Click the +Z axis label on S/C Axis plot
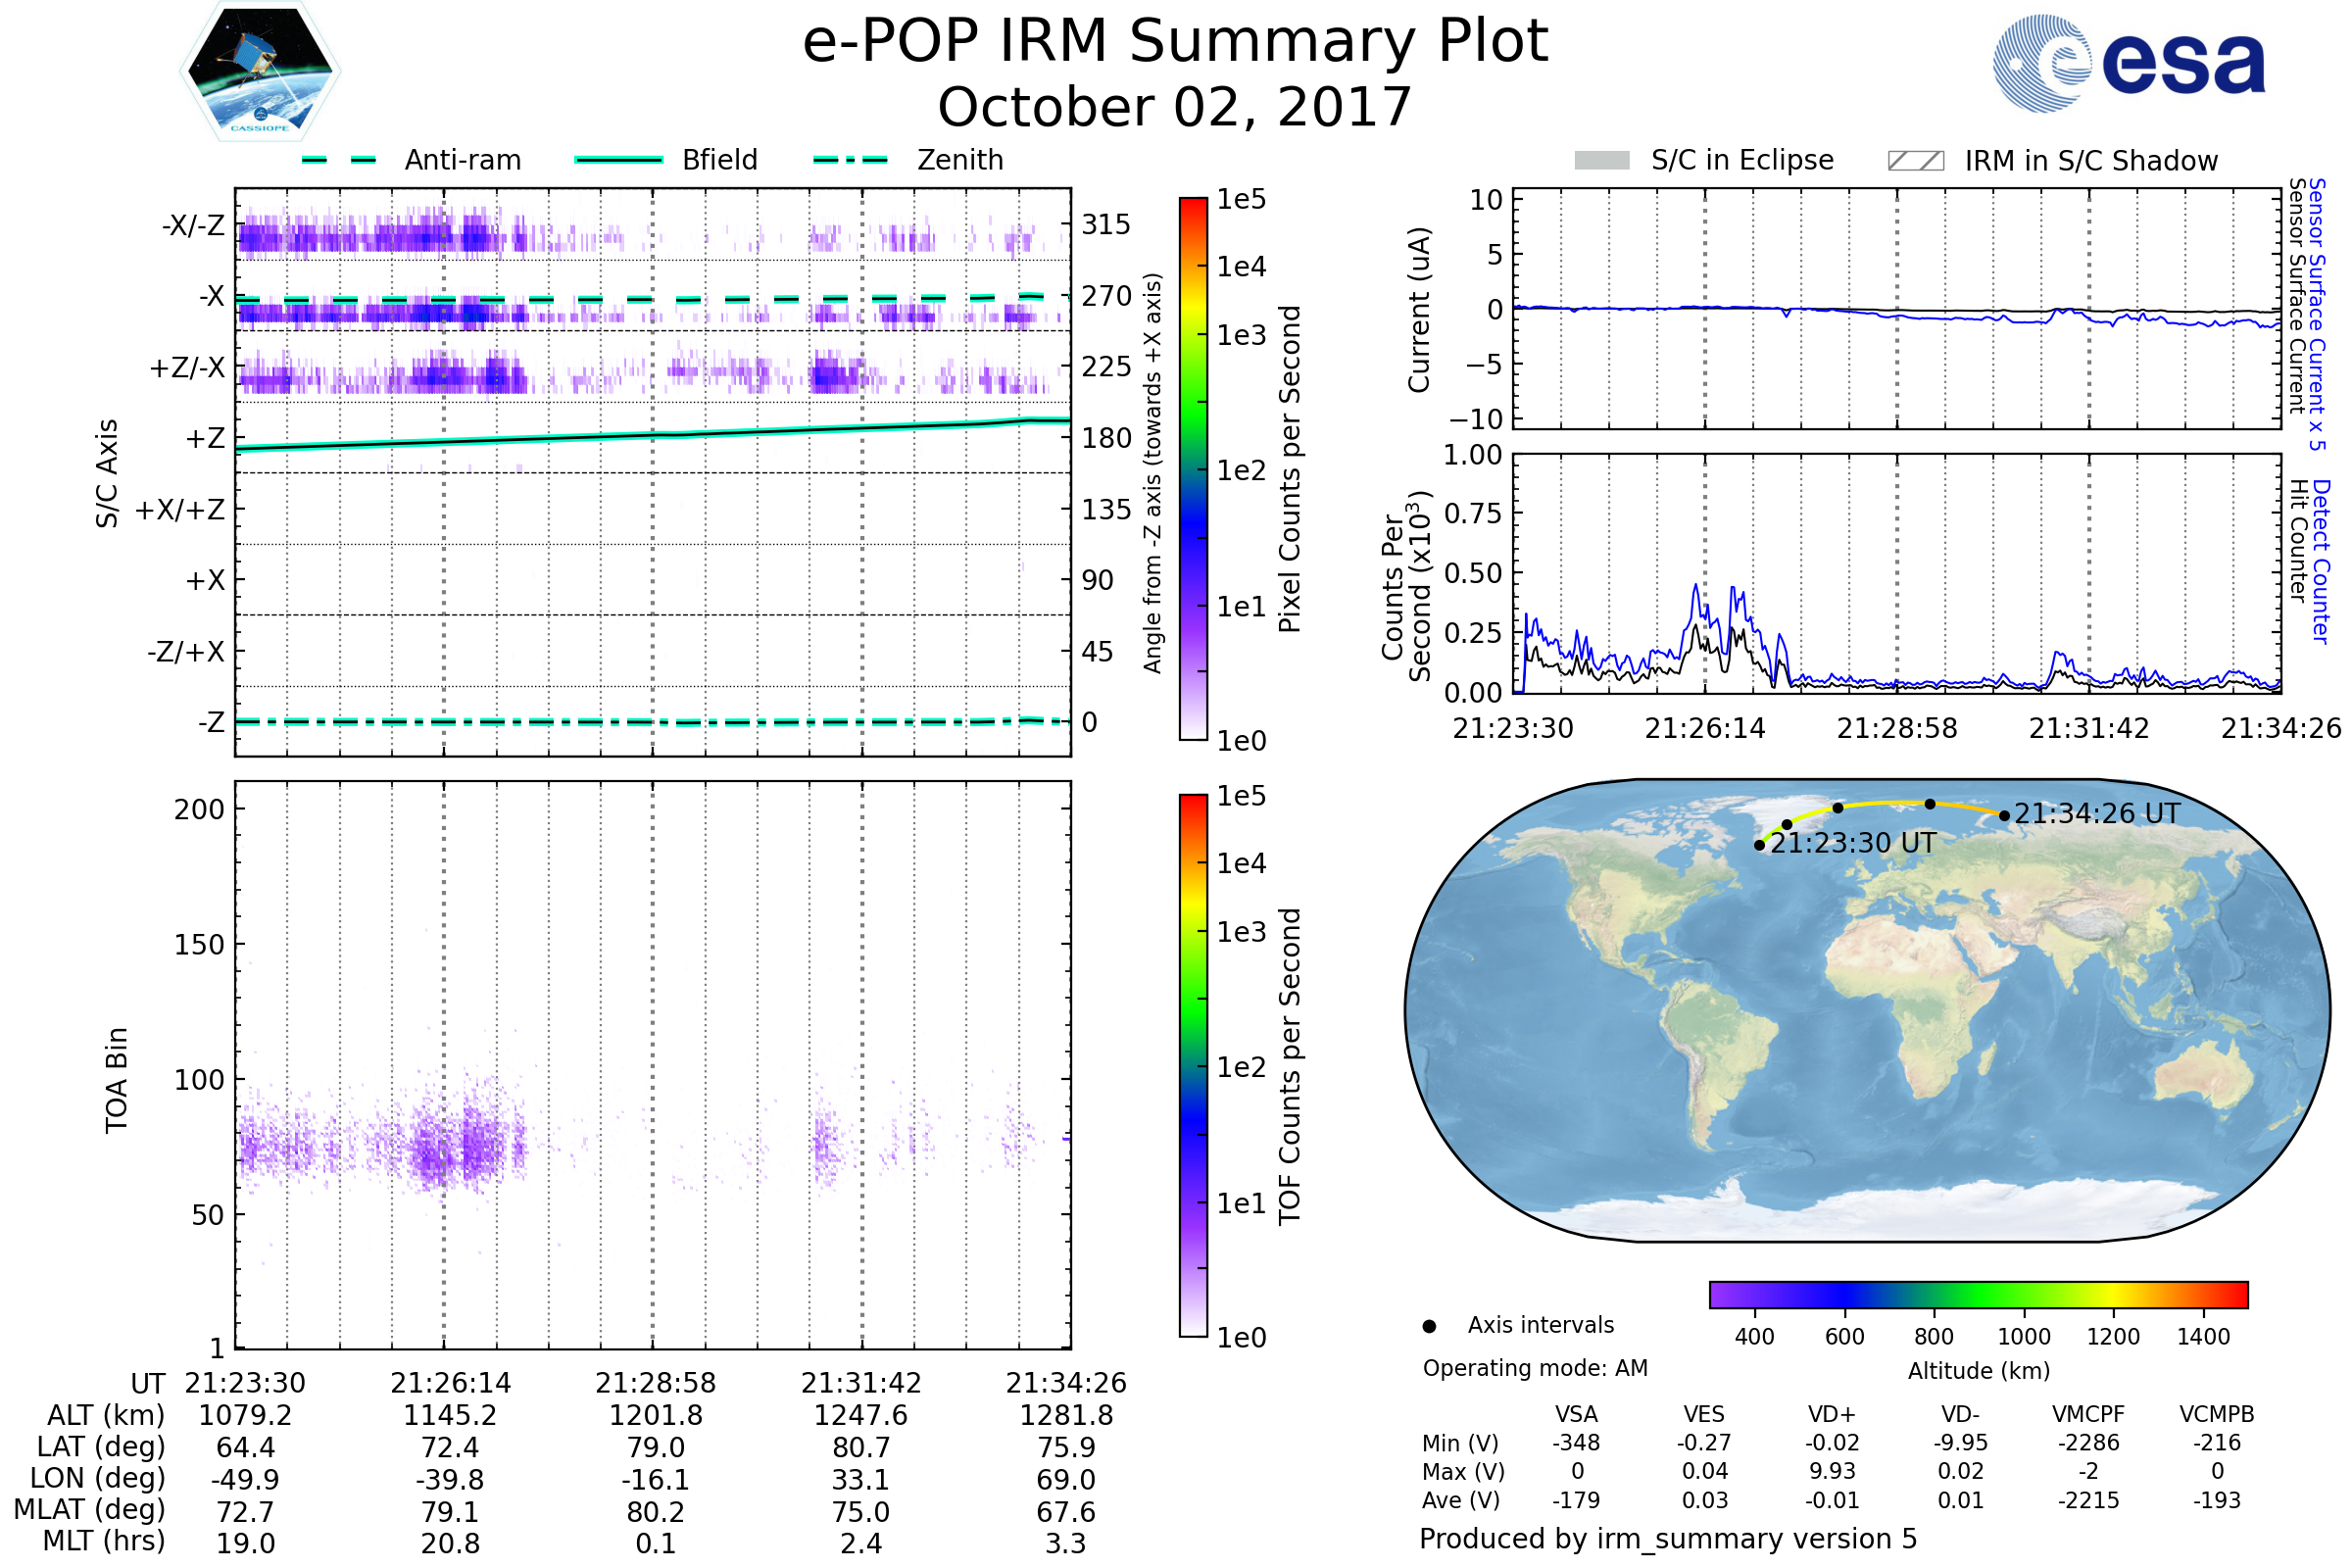Viewport: 2352px width, 1568px height. (205, 439)
